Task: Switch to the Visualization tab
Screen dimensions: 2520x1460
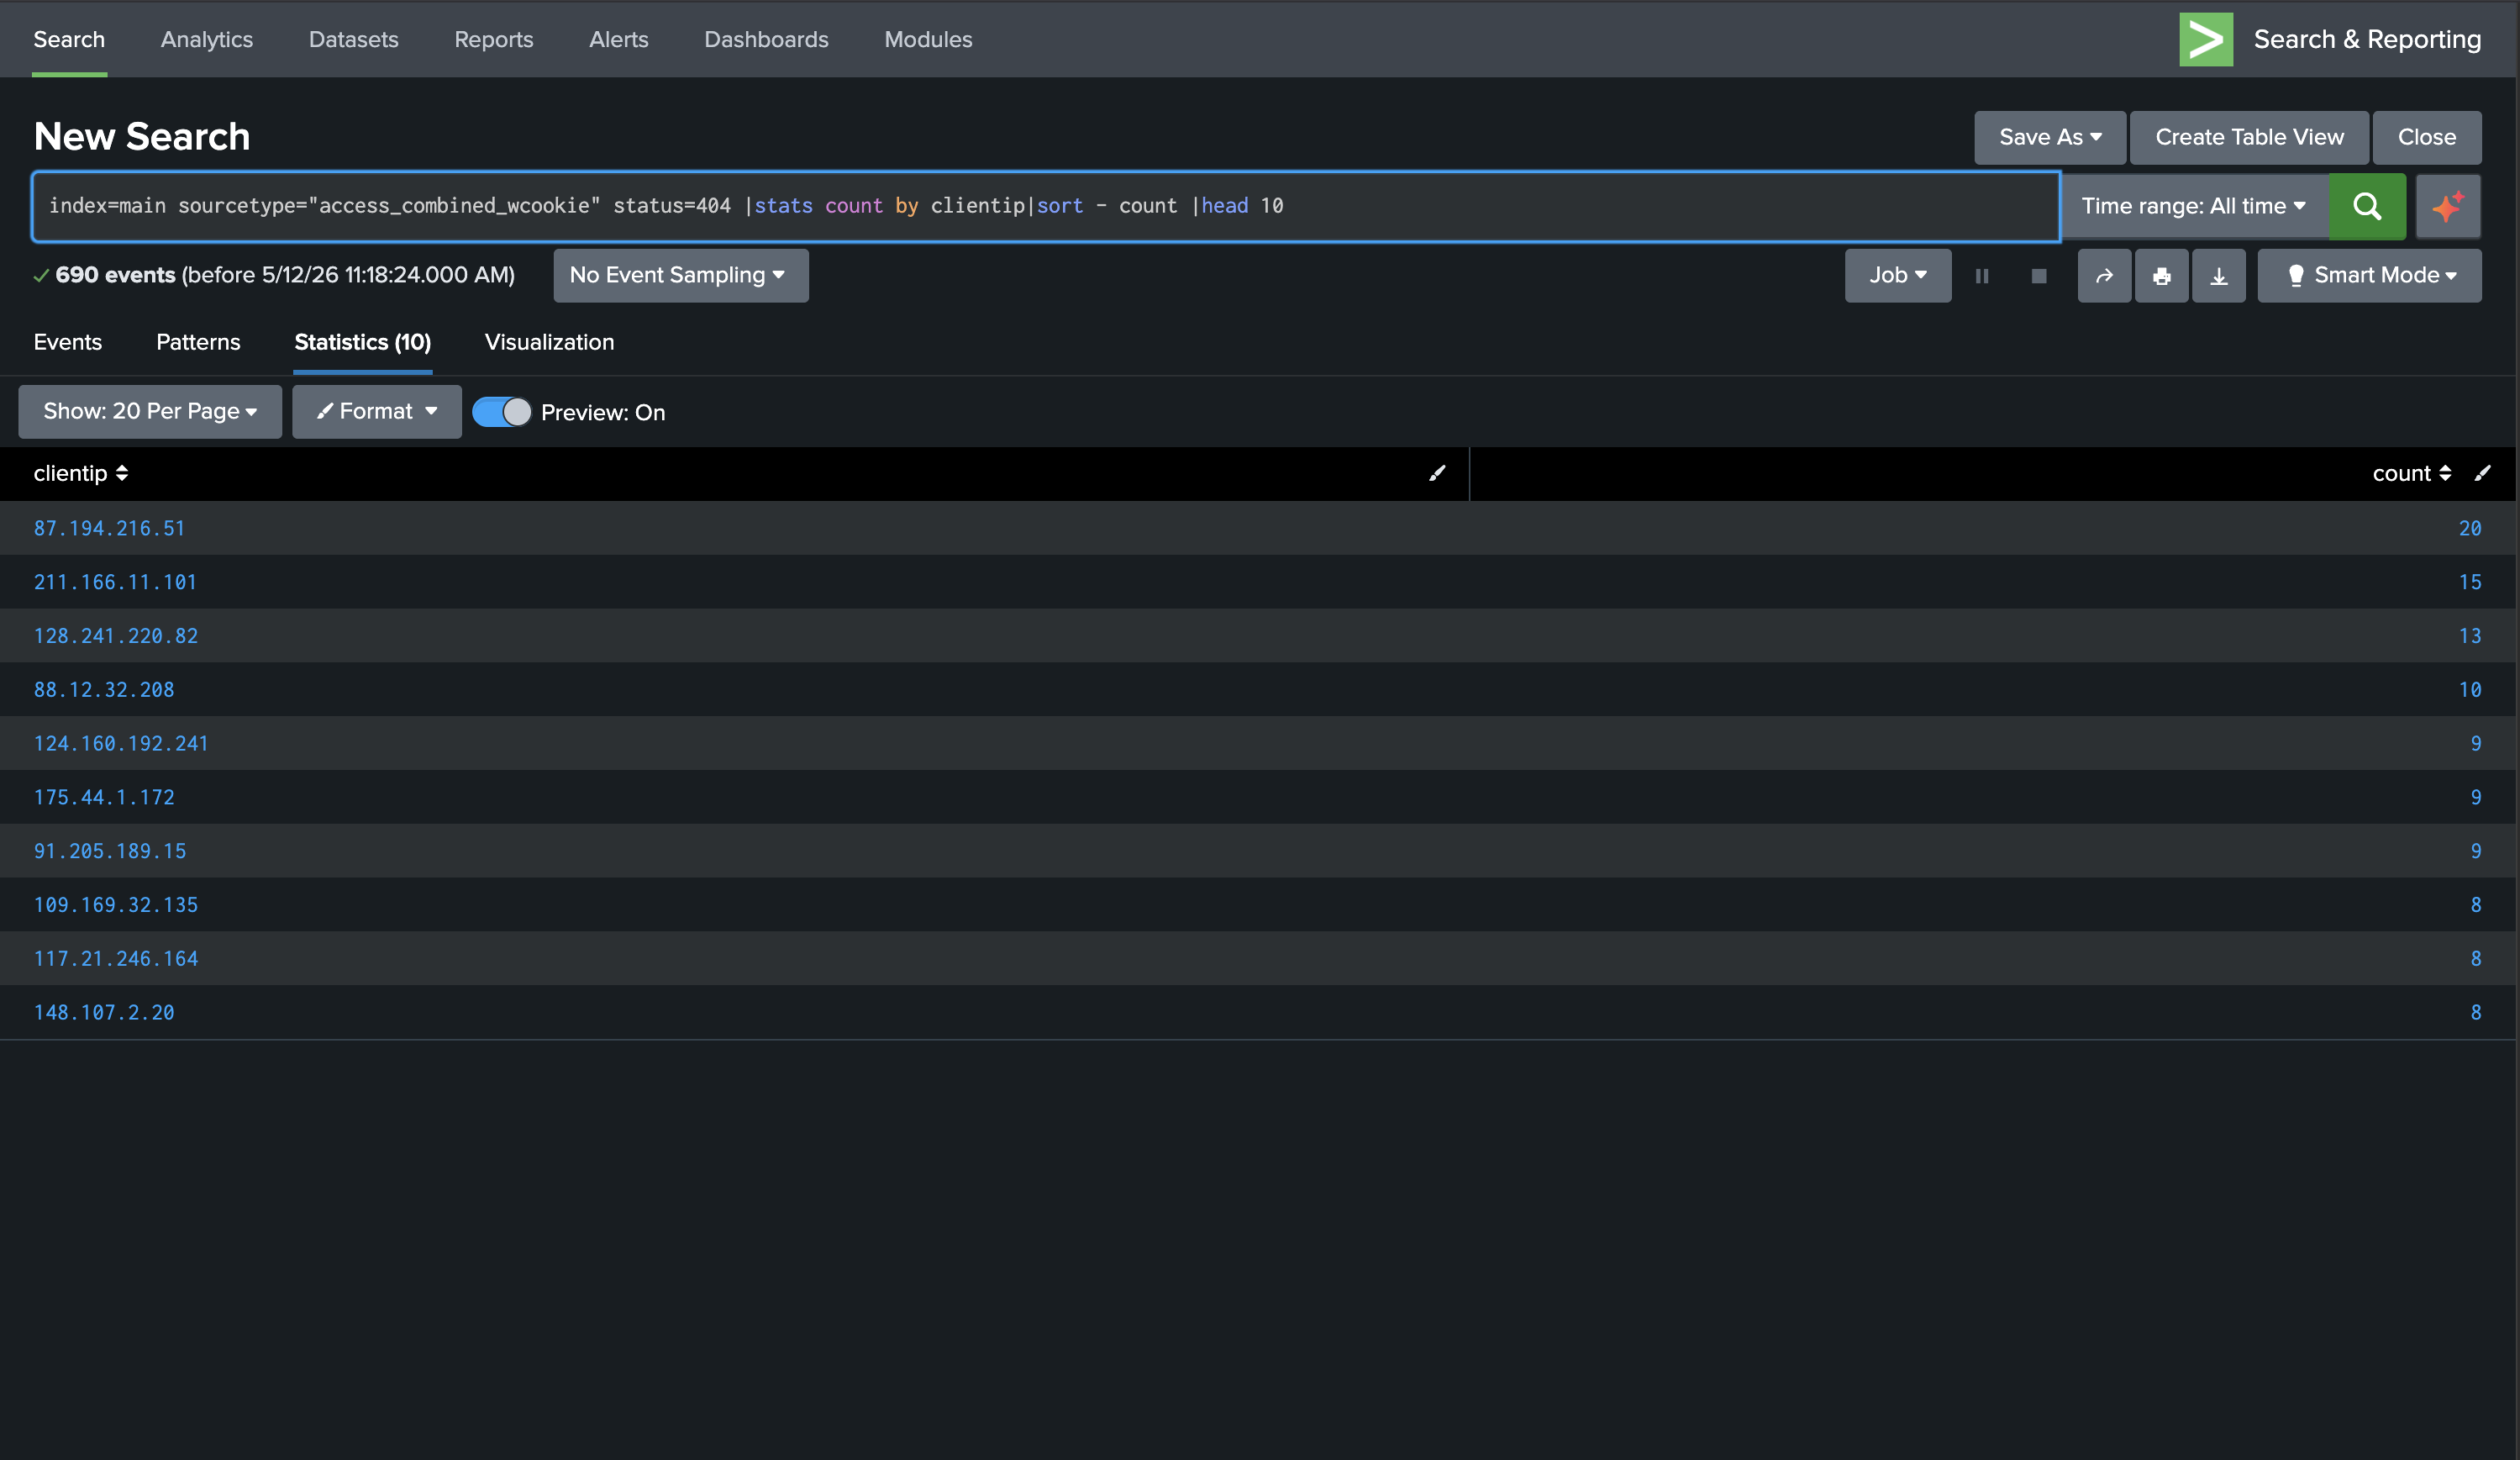Action: coord(549,342)
